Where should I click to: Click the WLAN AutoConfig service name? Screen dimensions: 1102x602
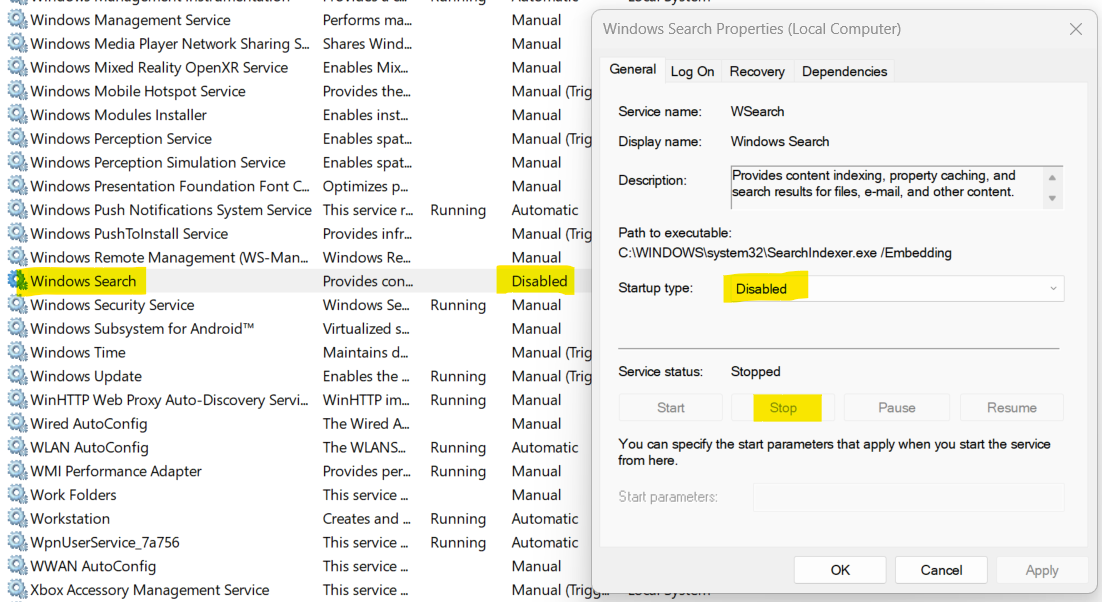click(89, 447)
